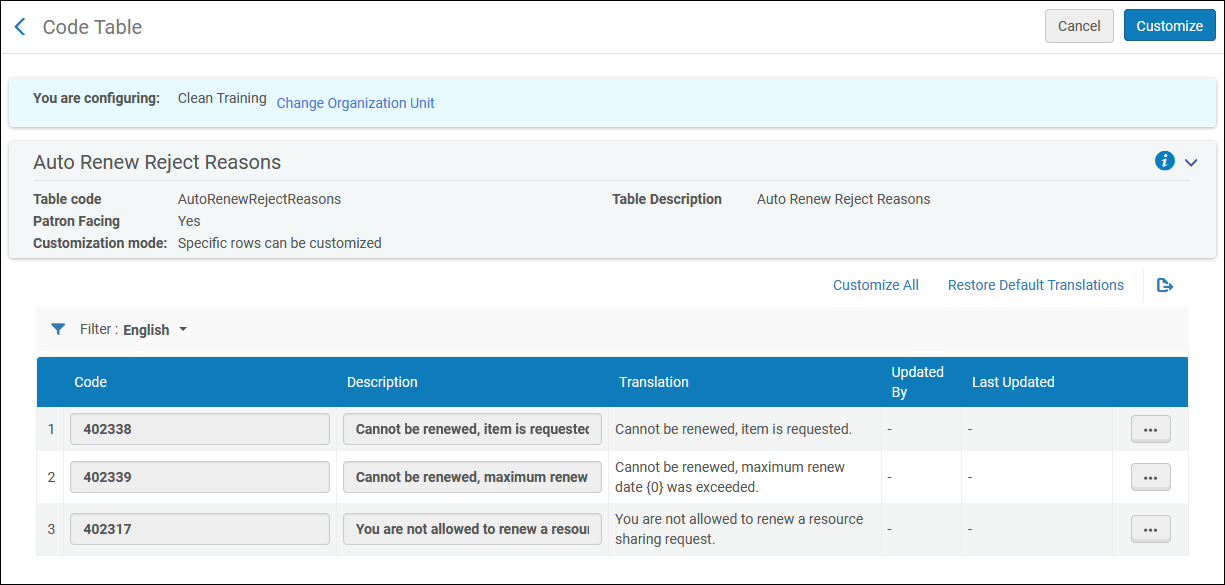Click the Code column header

[x=91, y=382]
